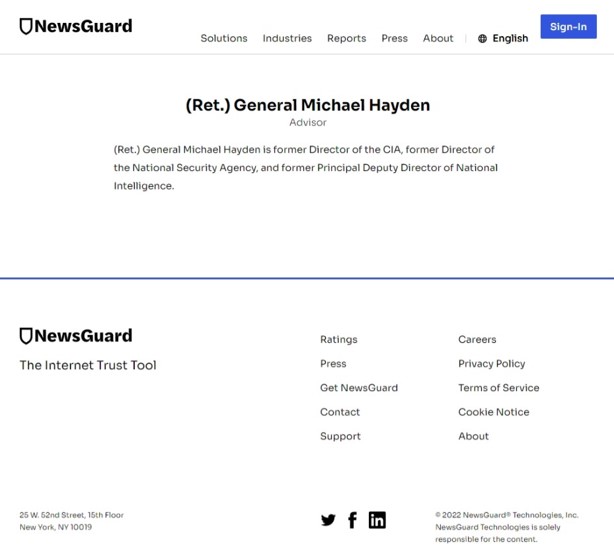The image size is (614, 551).
Task: Follow the About link in footer
Action: click(x=473, y=436)
